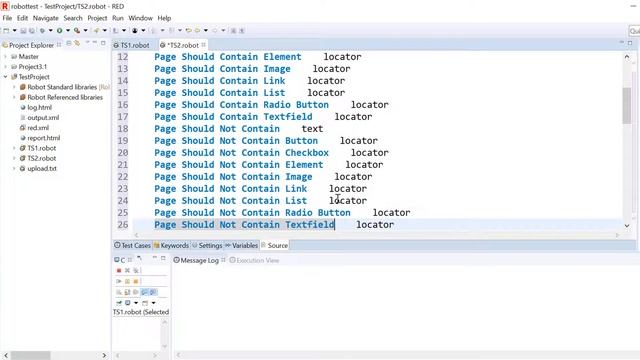Screen dimensions: 640x360
Task: Expand the TS1.robot tree node
Action: pyautogui.click(x=14, y=148)
